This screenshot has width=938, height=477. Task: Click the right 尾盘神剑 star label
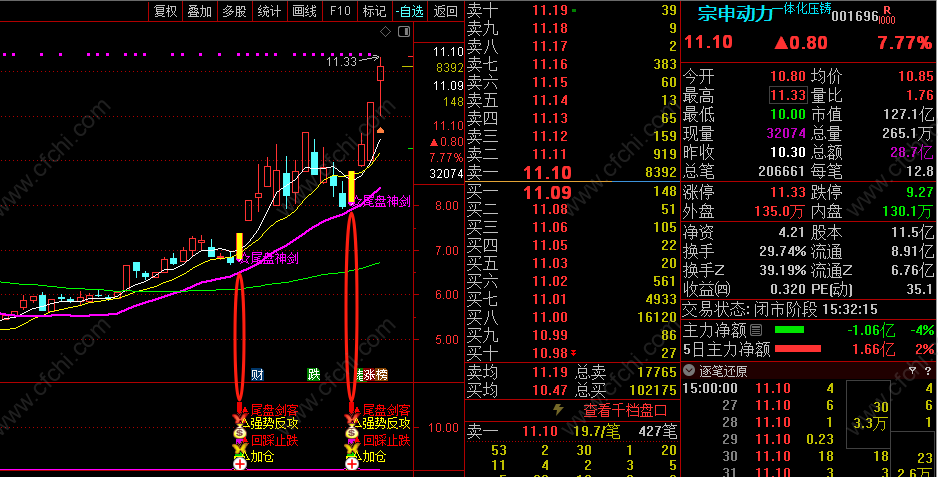click(x=381, y=201)
